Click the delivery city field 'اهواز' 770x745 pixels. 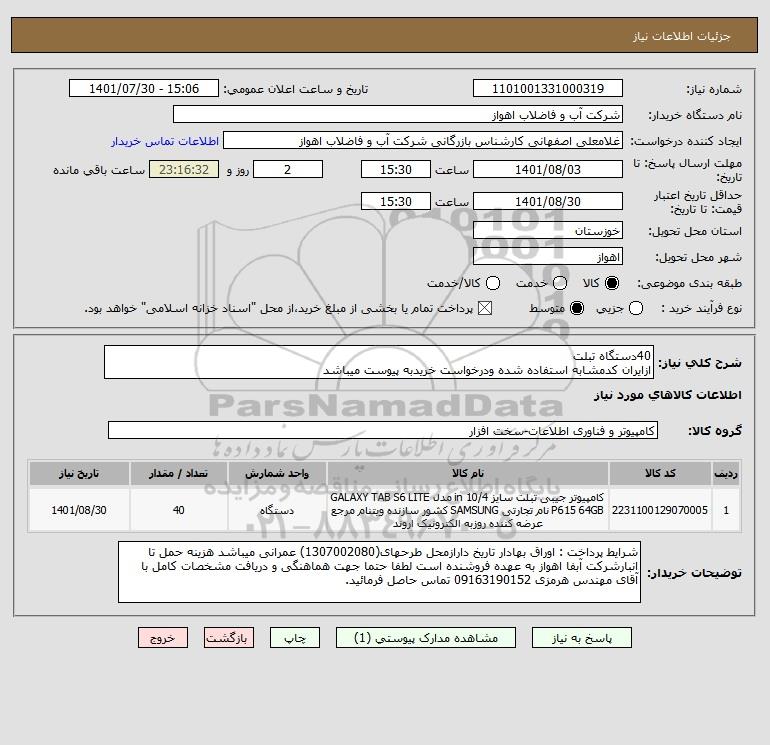548,256
